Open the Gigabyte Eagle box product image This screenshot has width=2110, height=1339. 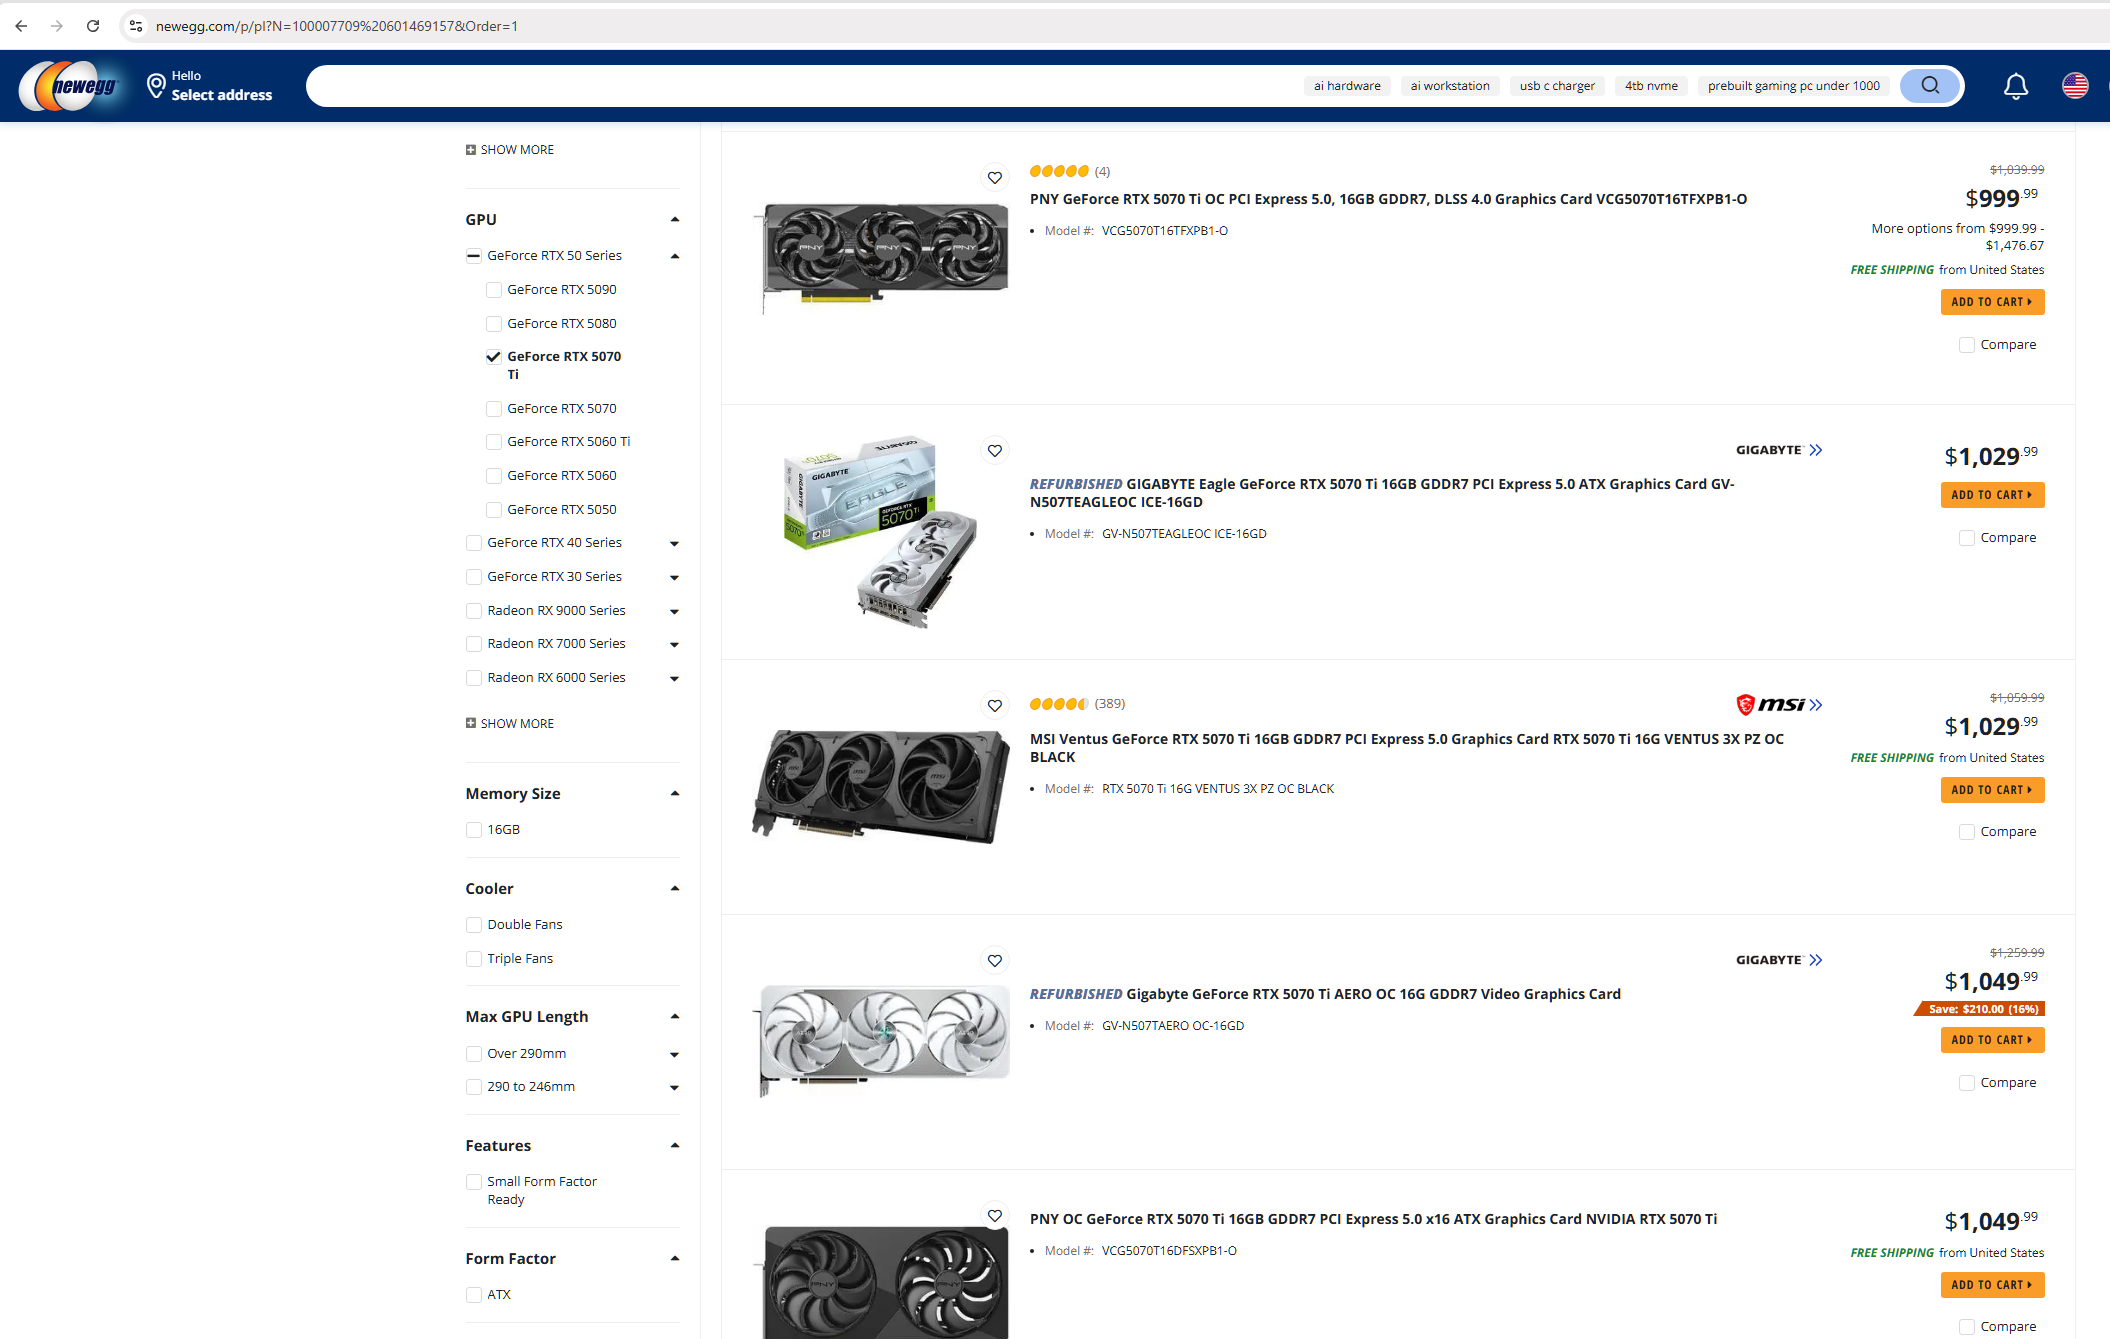881,532
